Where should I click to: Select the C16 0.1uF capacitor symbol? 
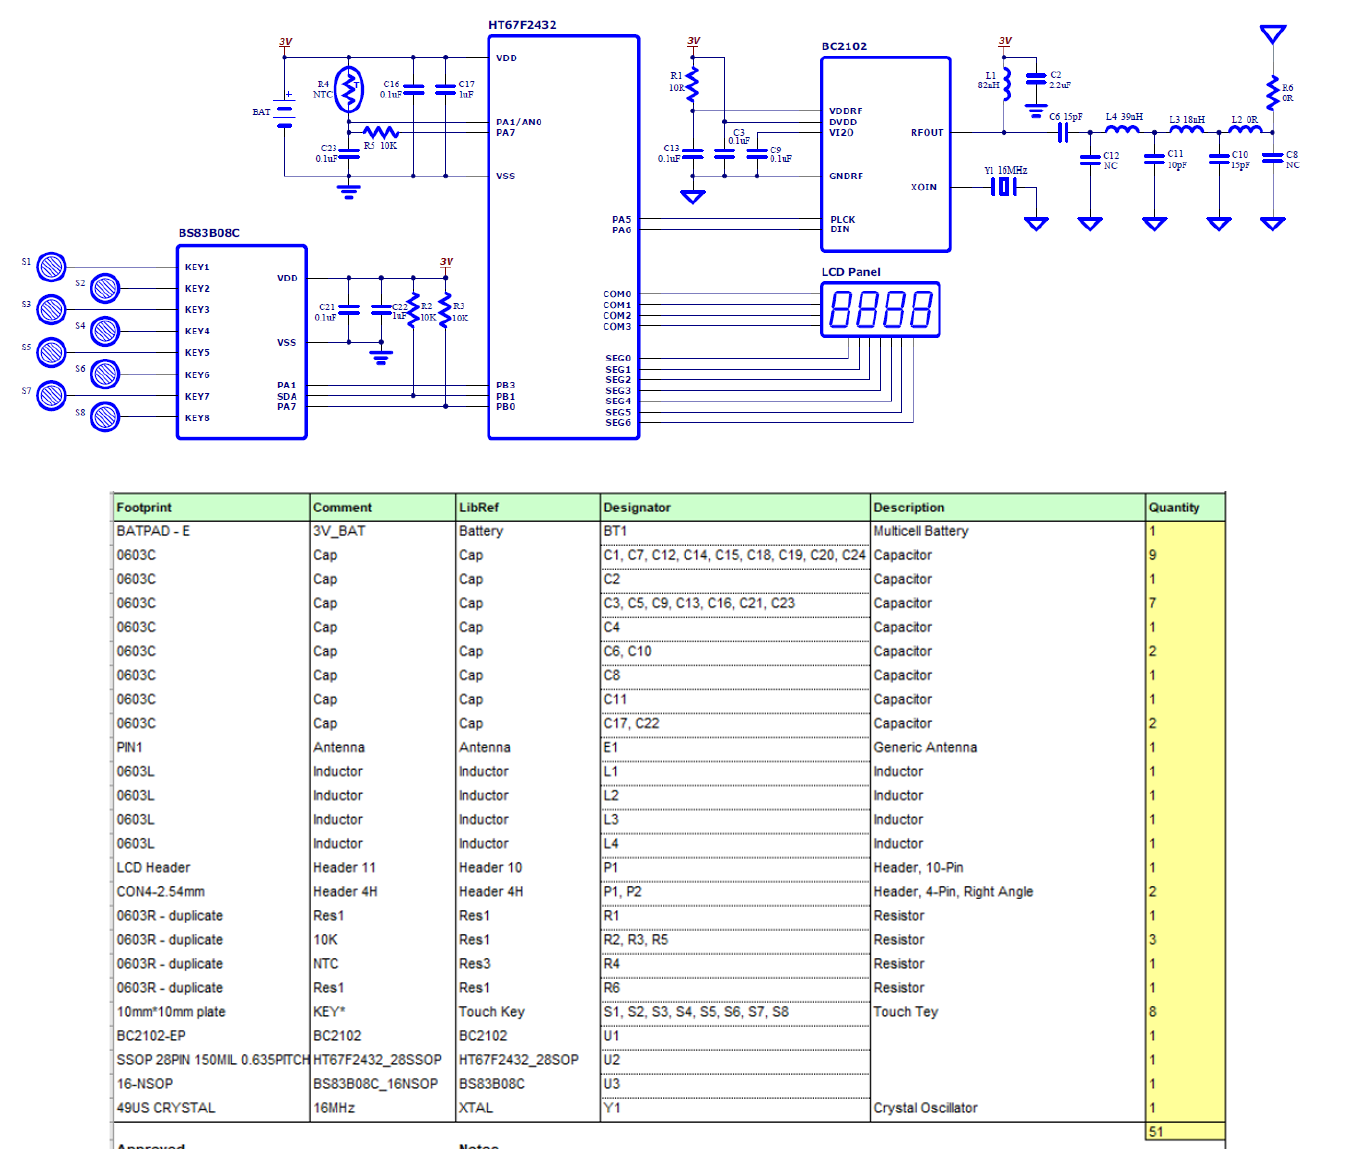click(x=413, y=90)
